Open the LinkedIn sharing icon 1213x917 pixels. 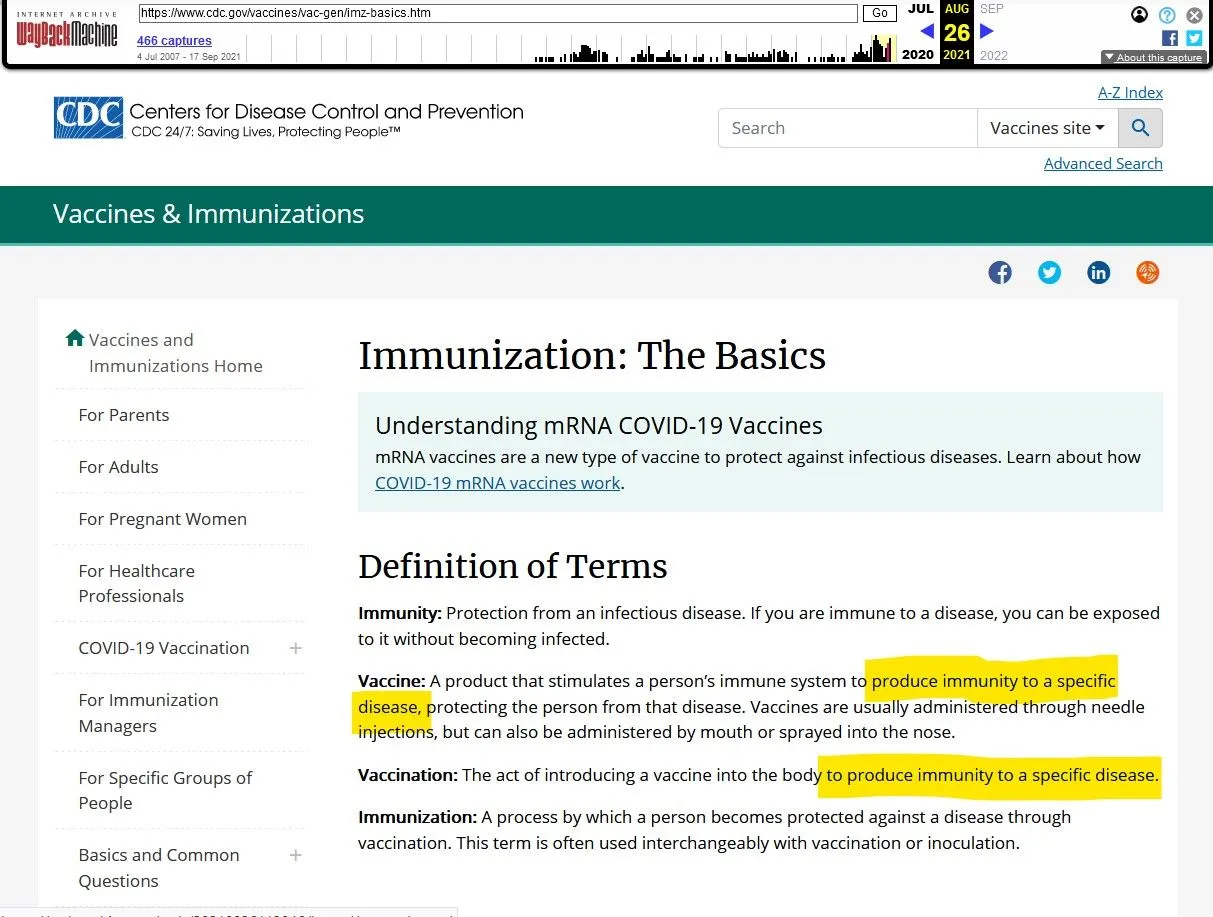pyautogui.click(x=1098, y=272)
